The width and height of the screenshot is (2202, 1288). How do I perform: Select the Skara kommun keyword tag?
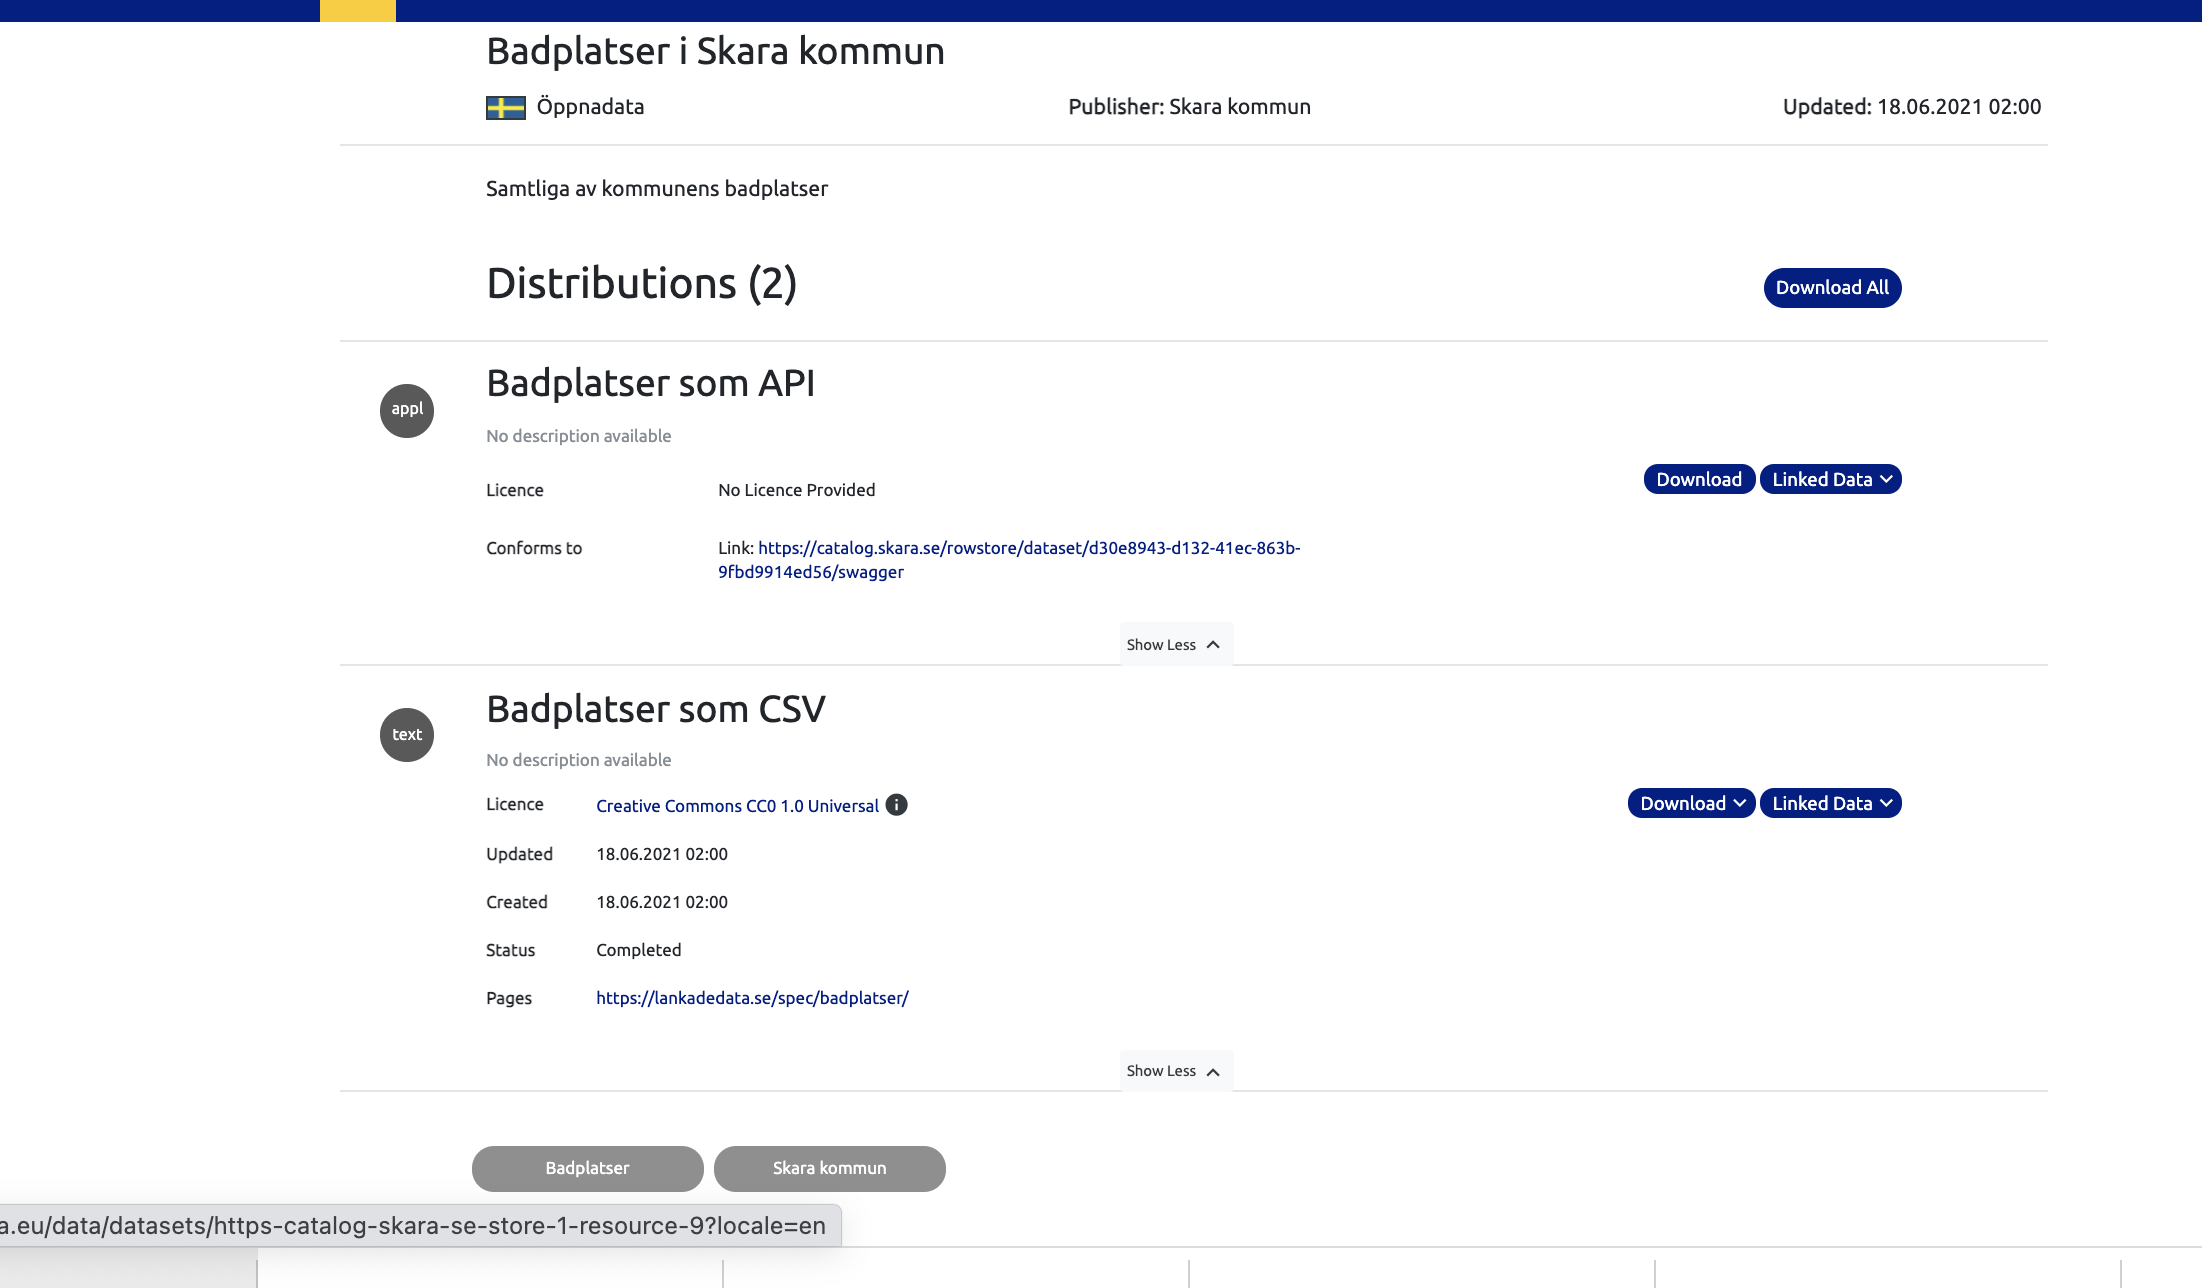tap(829, 1168)
